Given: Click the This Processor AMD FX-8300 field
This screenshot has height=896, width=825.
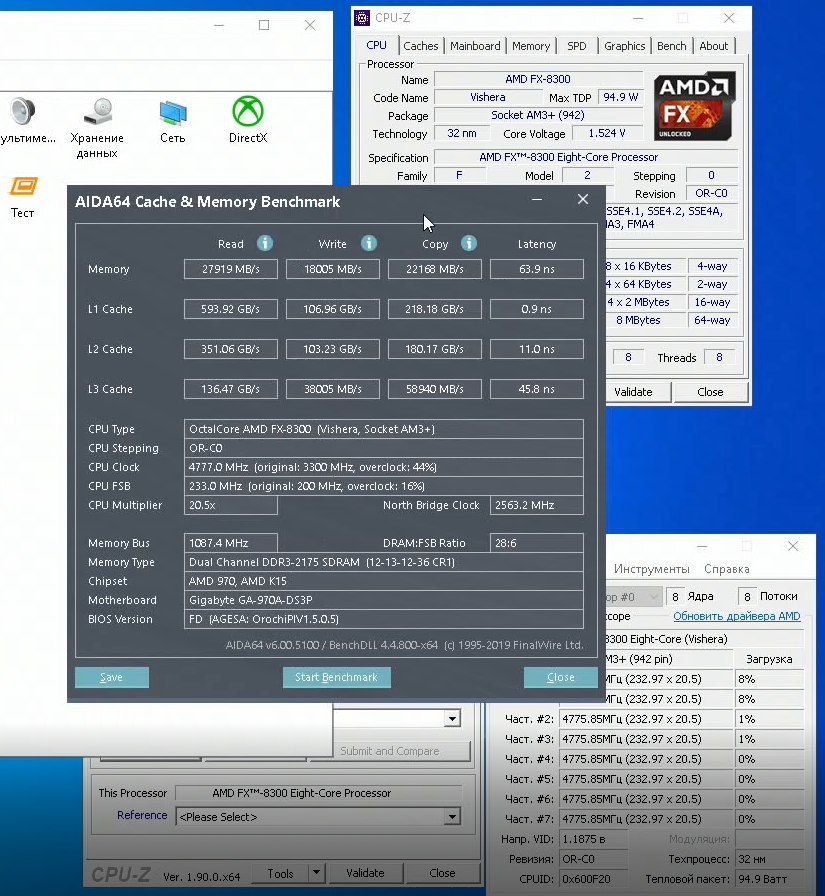Looking at the screenshot, I should click(318, 793).
